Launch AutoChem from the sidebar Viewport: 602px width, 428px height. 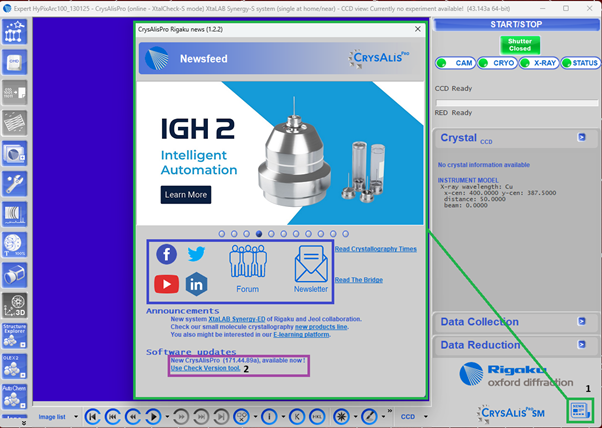point(15,397)
